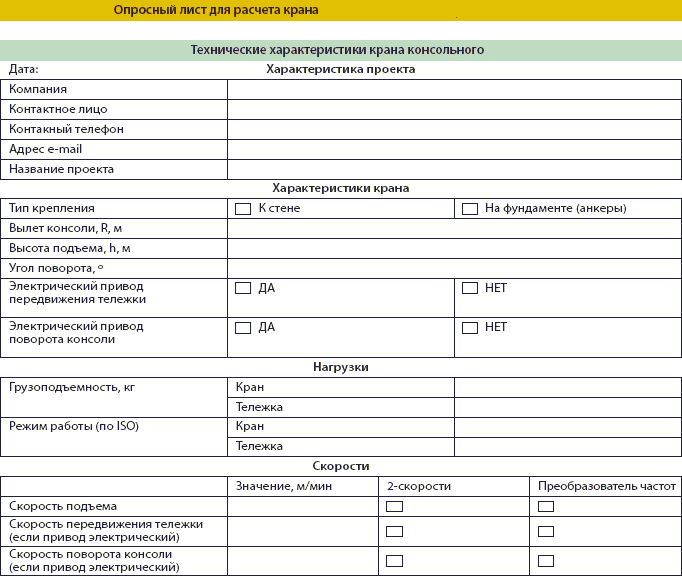This screenshot has width=682, height=576.
Task: Click "Электрический привод поворота консоли" label
Action: [x=76, y=333]
